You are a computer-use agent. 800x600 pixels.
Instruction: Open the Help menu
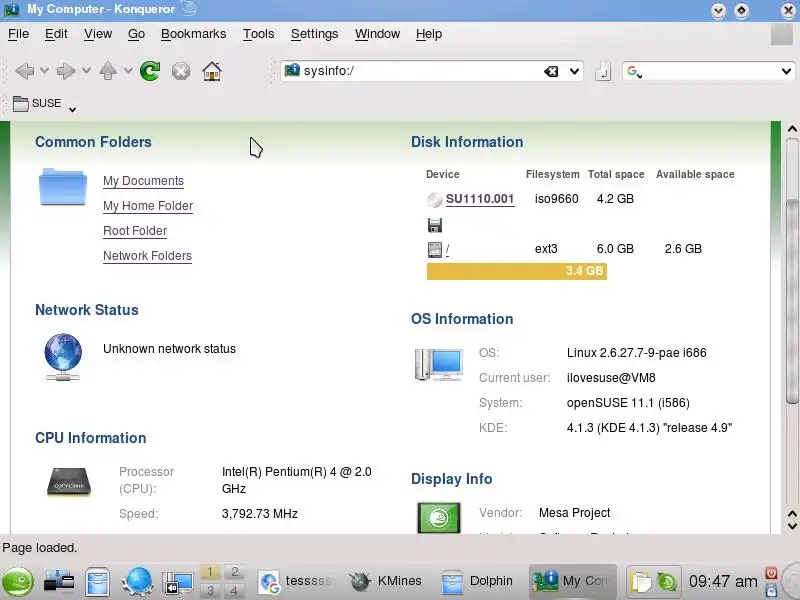(429, 34)
